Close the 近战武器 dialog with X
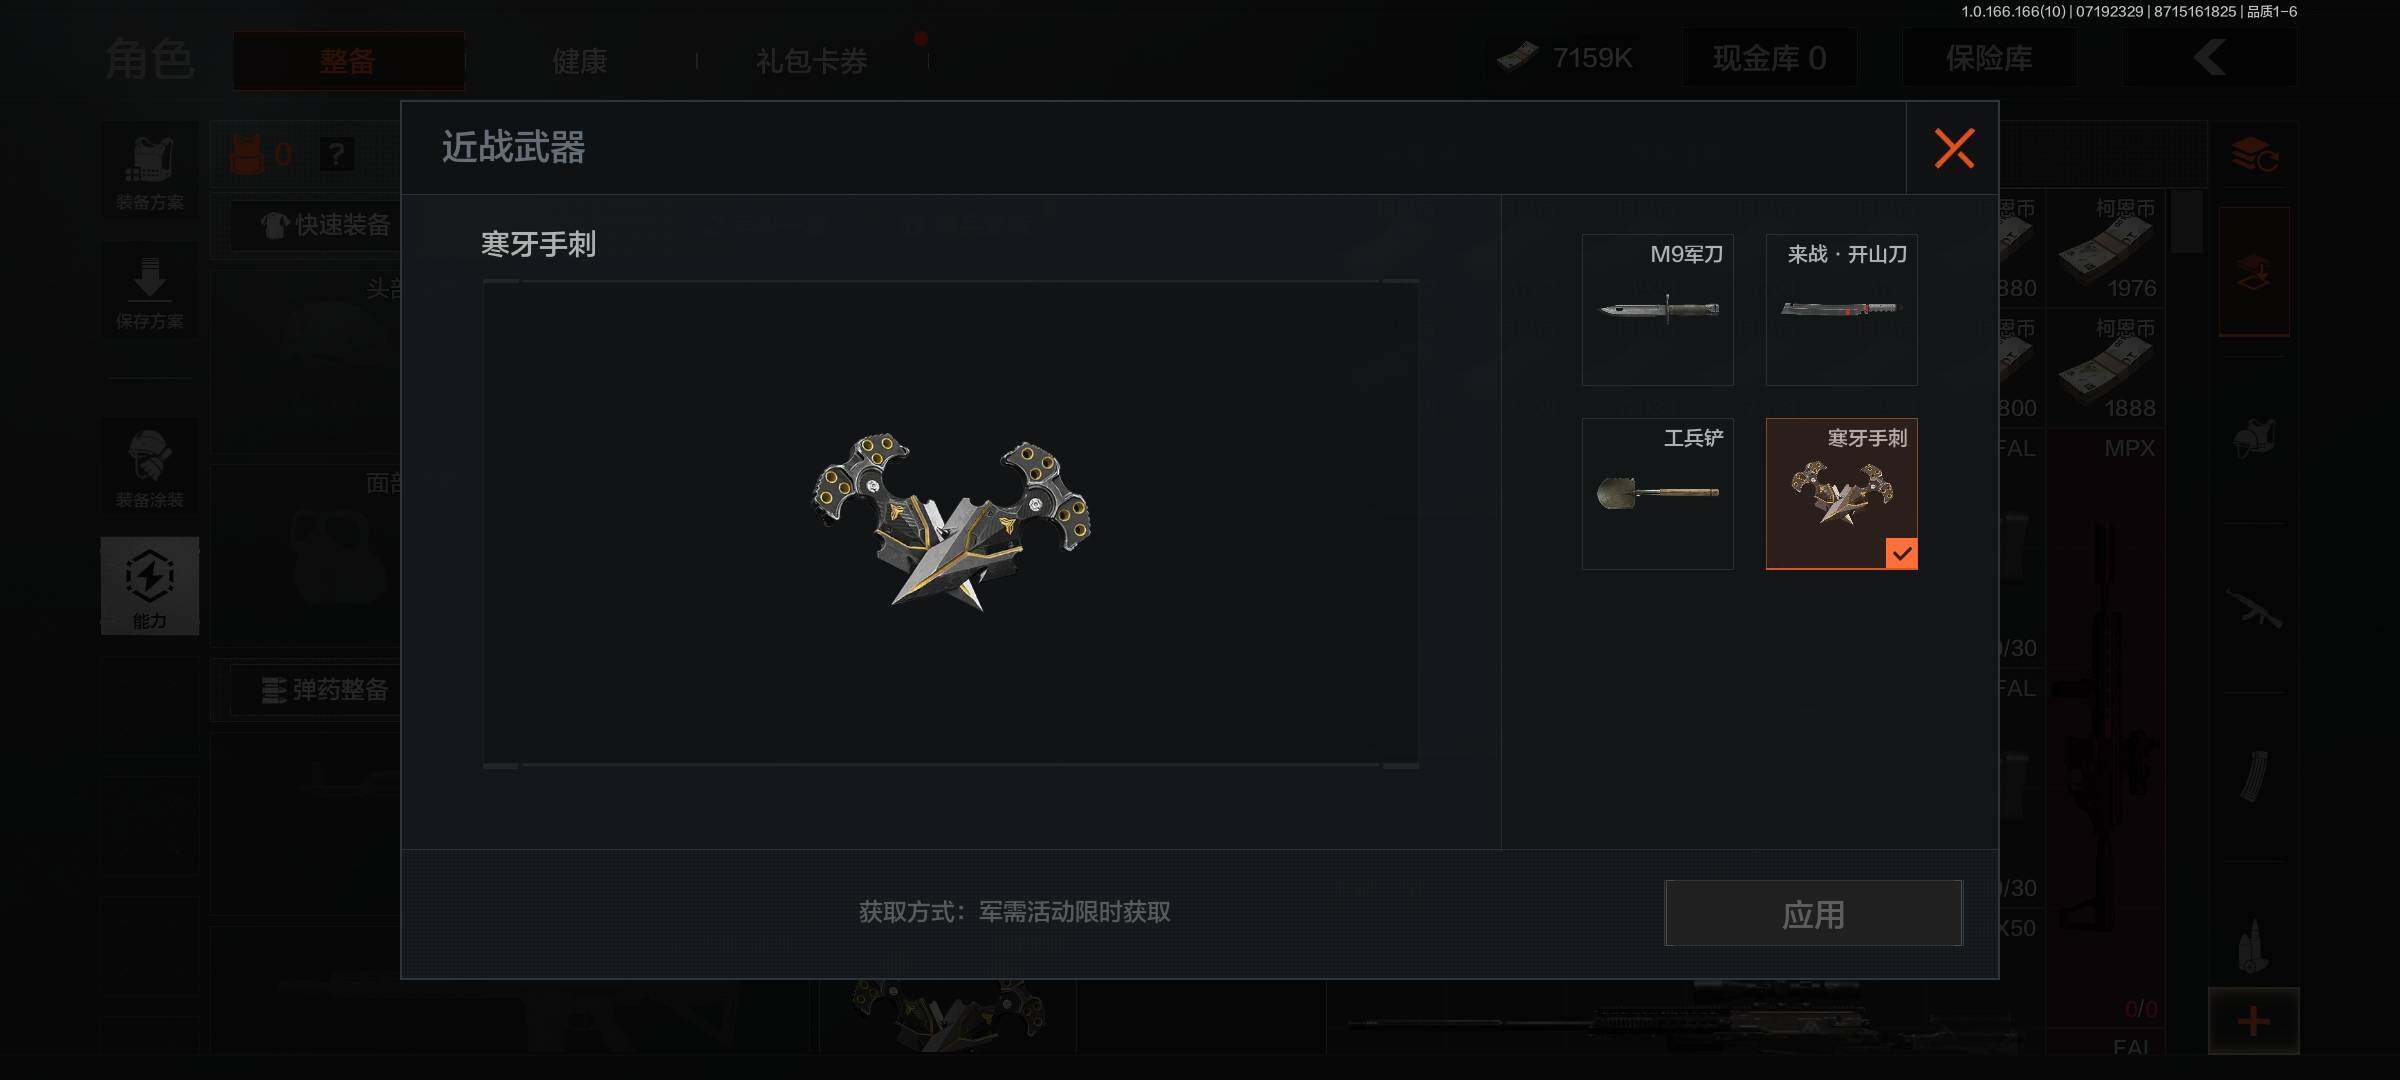The width and height of the screenshot is (2400, 1080). coord(1953,148)
